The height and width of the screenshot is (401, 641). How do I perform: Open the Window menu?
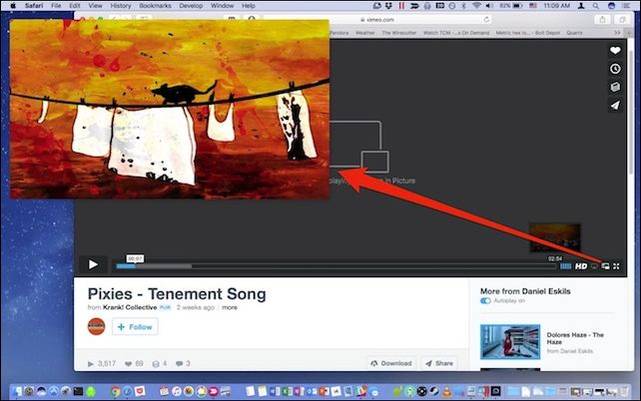coord(222,6)
